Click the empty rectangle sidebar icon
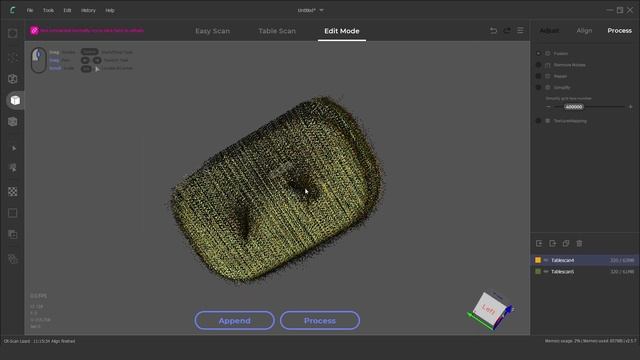Viewport: 640px width, 360px height. pyautogui.click(x=13, y=213)
